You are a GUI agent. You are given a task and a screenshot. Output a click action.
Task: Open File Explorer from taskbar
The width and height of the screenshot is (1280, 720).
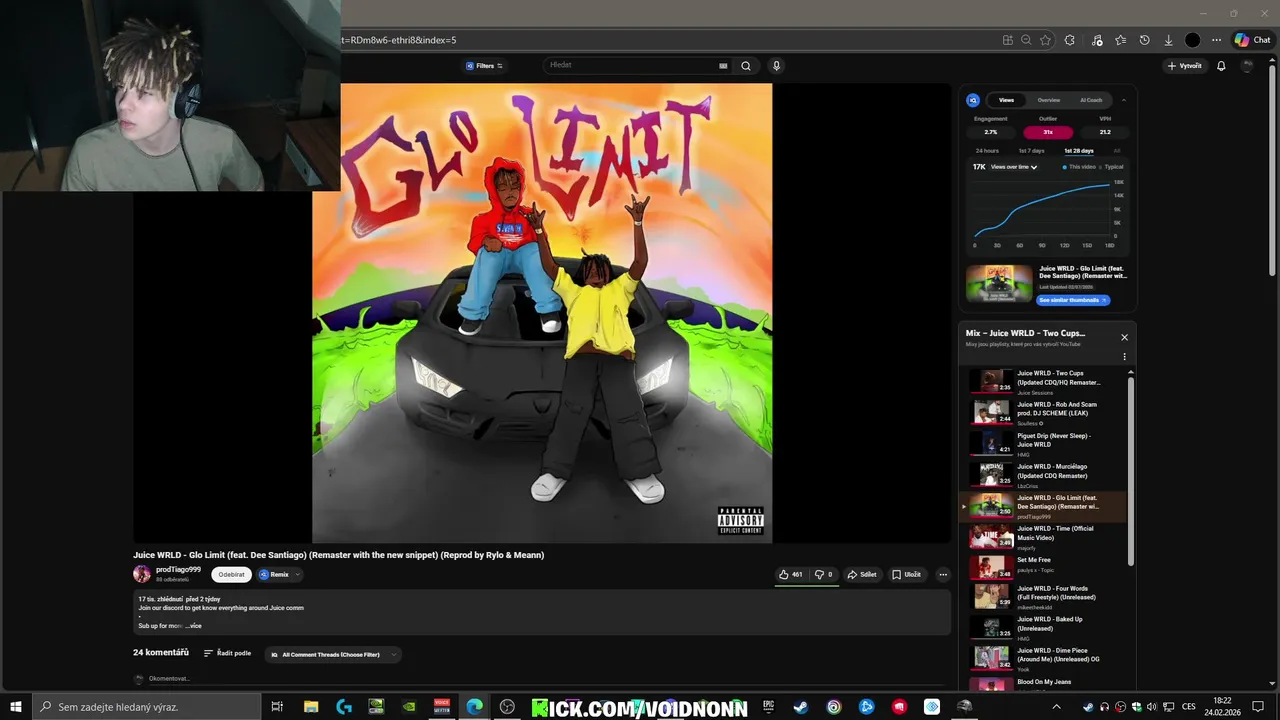click(x=311, y=707)
